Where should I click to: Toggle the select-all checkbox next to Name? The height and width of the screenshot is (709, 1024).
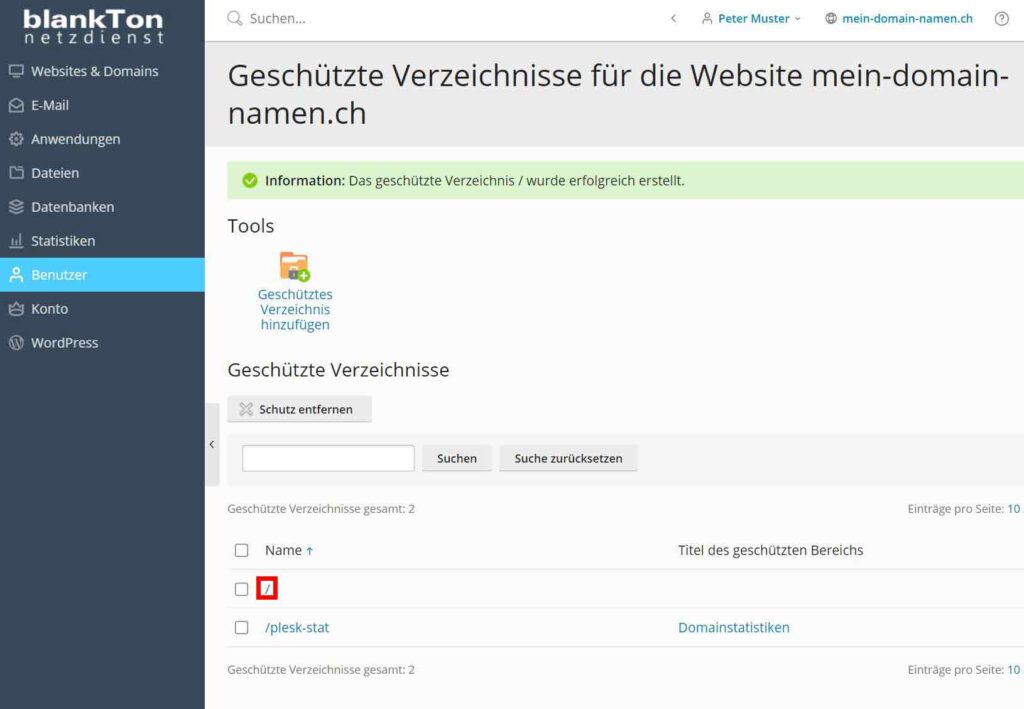[x=241, y=550]
